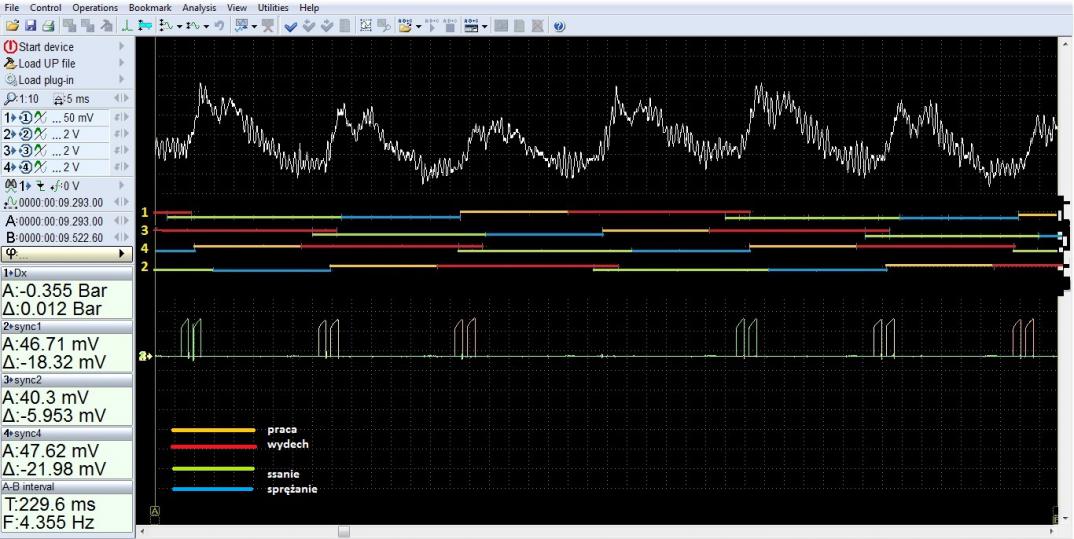
Task: Click the Load UP file button
Action: coord(46,63)
